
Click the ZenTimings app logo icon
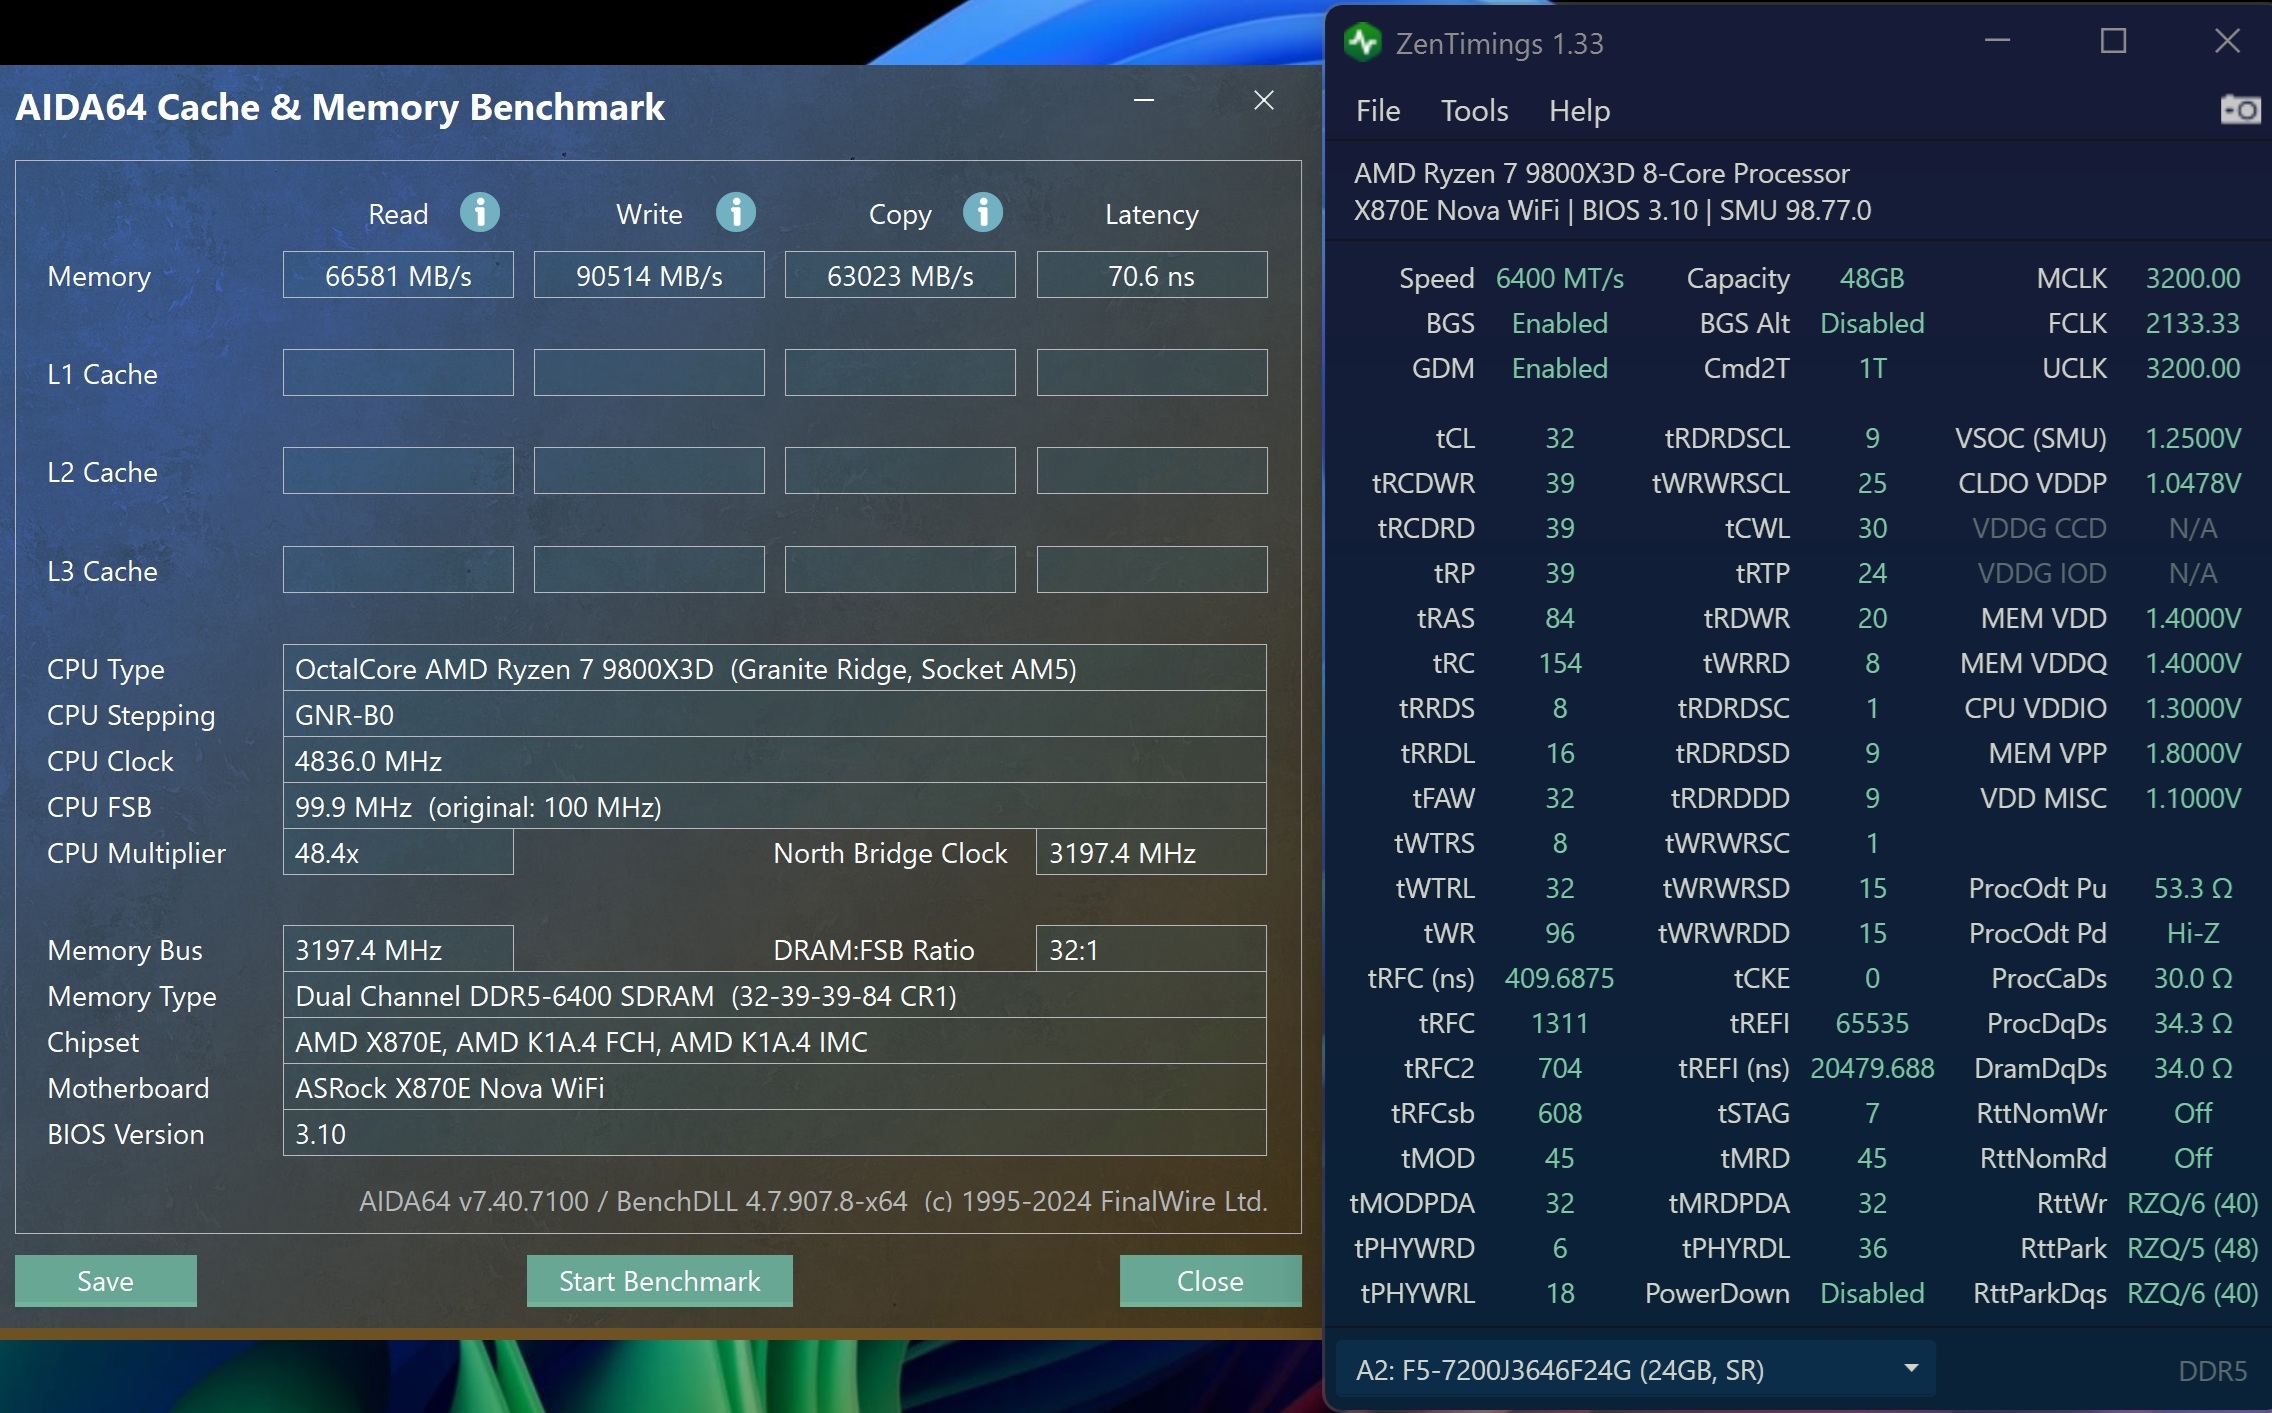[x=1363, y=43]
